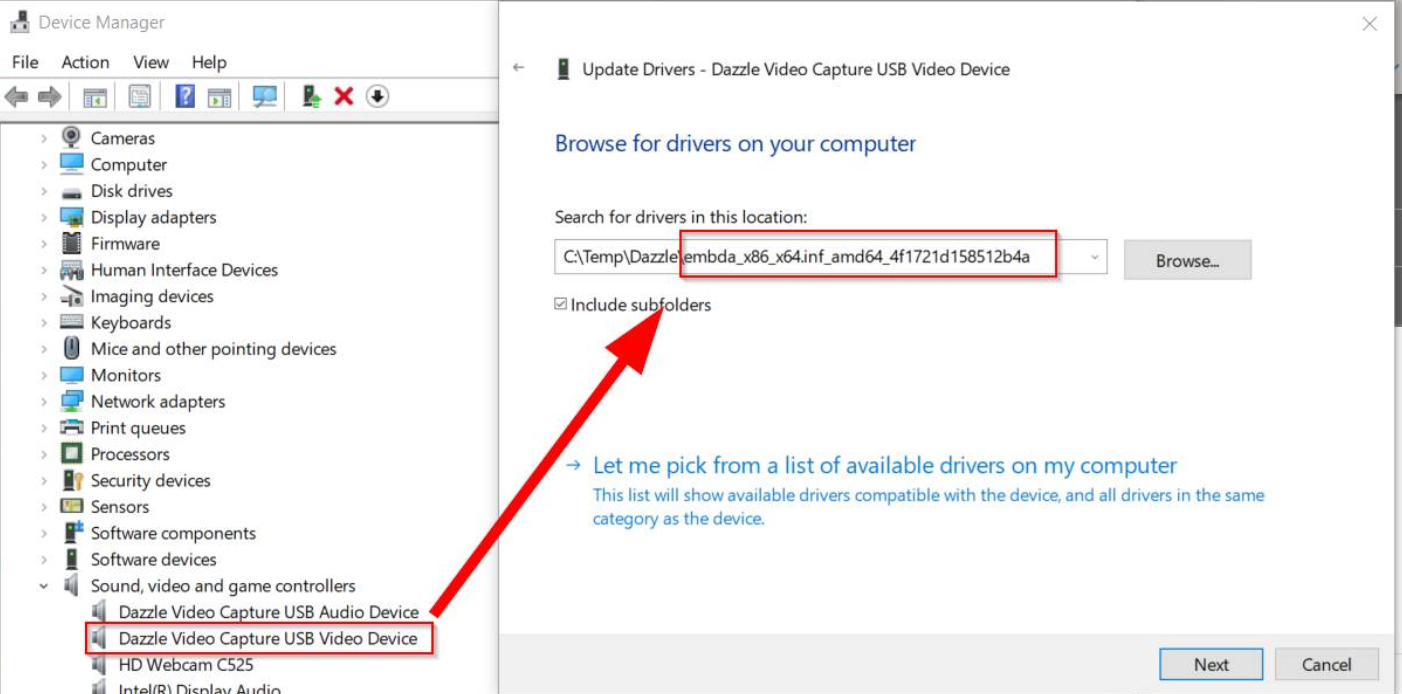Click Let me pick from available drivers link
Screen dimensions: 1402x694
(884, 466)
